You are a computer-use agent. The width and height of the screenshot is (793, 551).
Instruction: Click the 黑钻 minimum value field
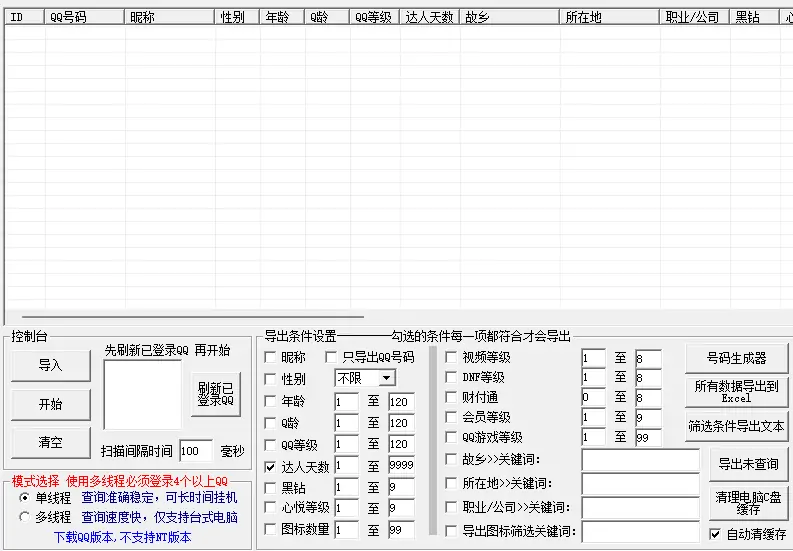pos(346,488)
